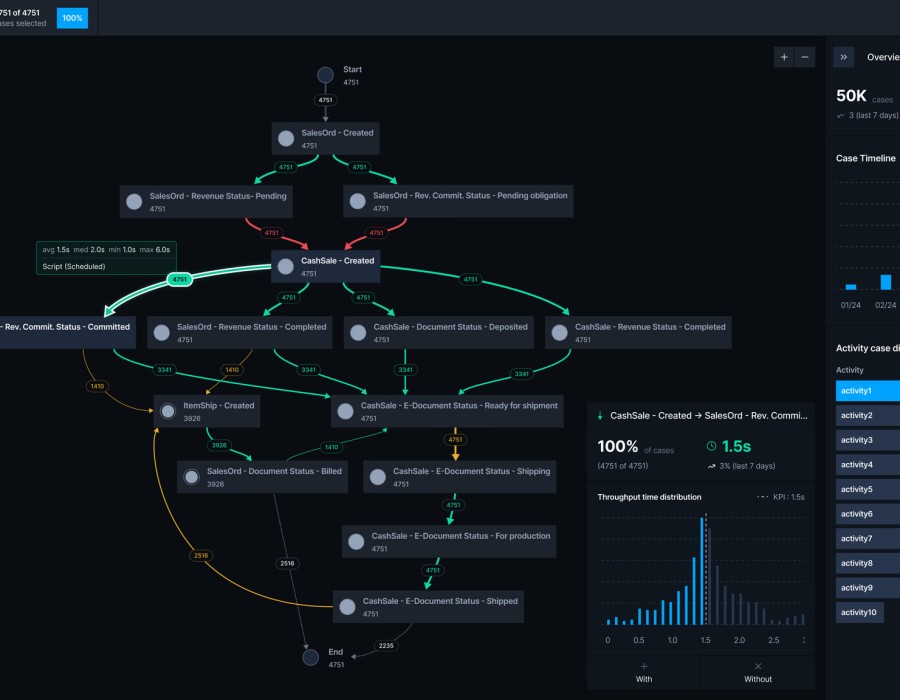Select activity1 in activity list
The image size is (900, 700).
(x=866, y=391)
